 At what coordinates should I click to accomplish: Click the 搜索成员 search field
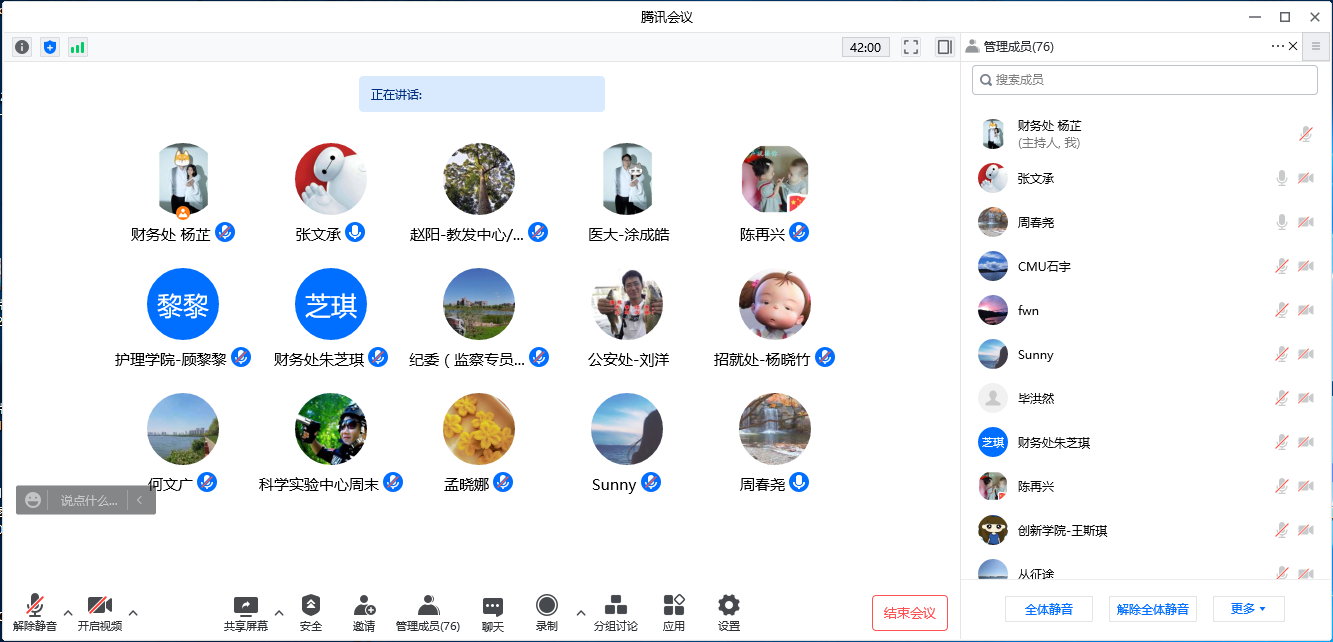pyautogui.click(x=1144, y=80)
